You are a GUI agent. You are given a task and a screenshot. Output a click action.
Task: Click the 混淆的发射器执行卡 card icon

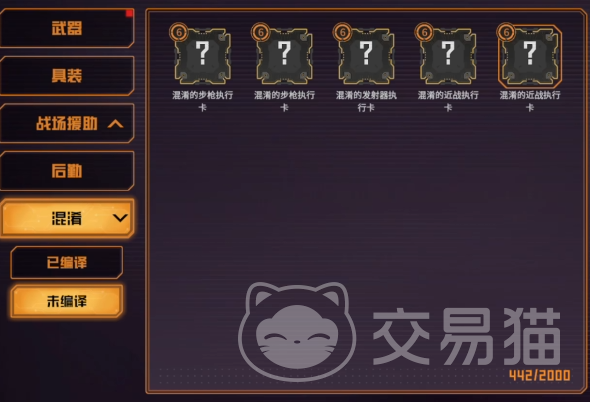pyautogui.click(x=366, y=56)
